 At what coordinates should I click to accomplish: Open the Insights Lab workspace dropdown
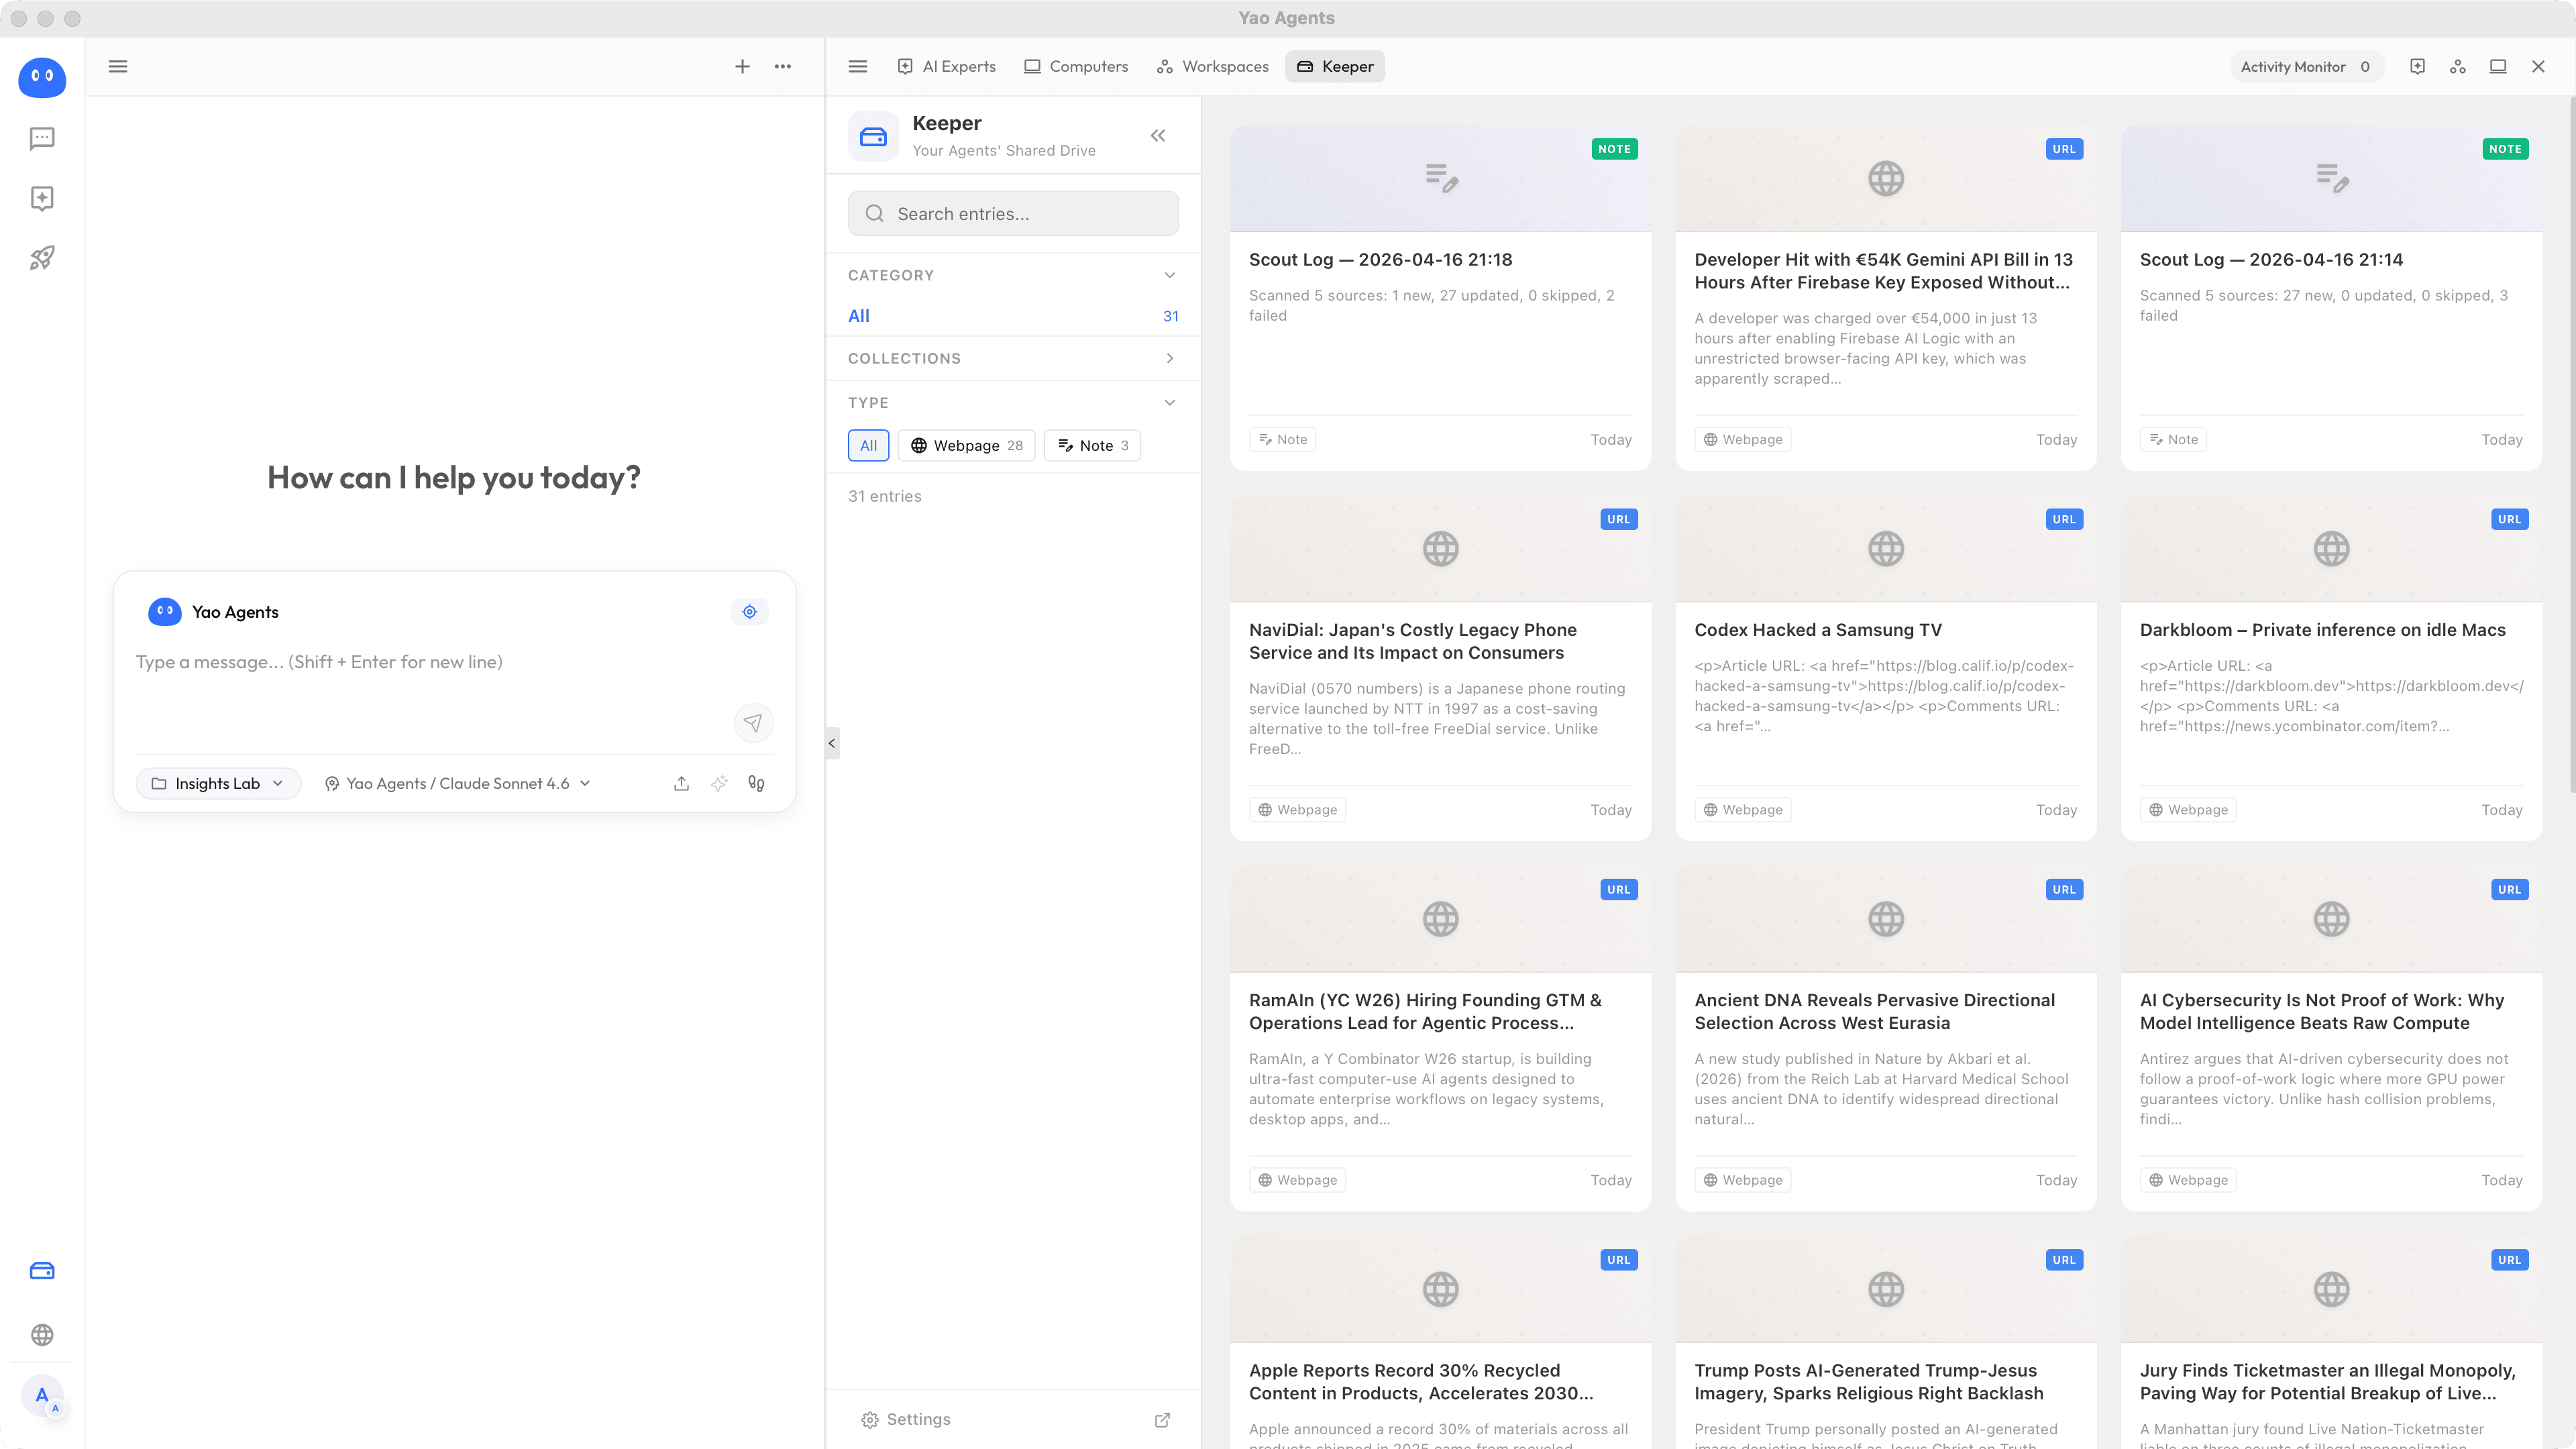coord(218,784)
